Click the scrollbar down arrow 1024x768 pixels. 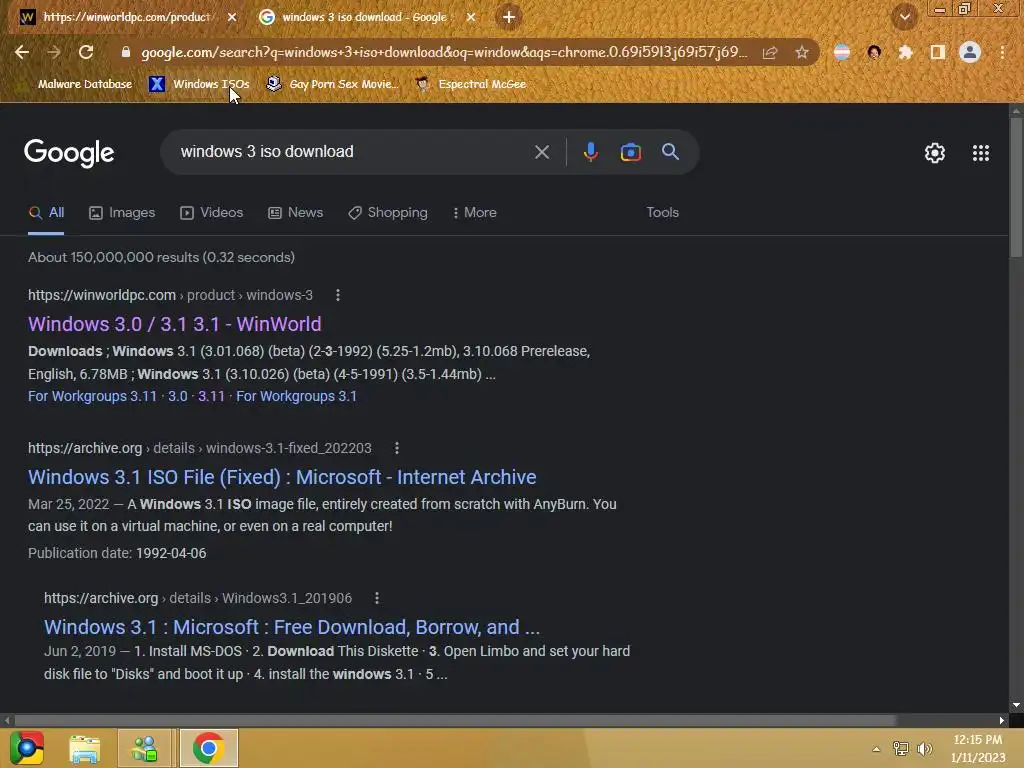pos(1016,705)
